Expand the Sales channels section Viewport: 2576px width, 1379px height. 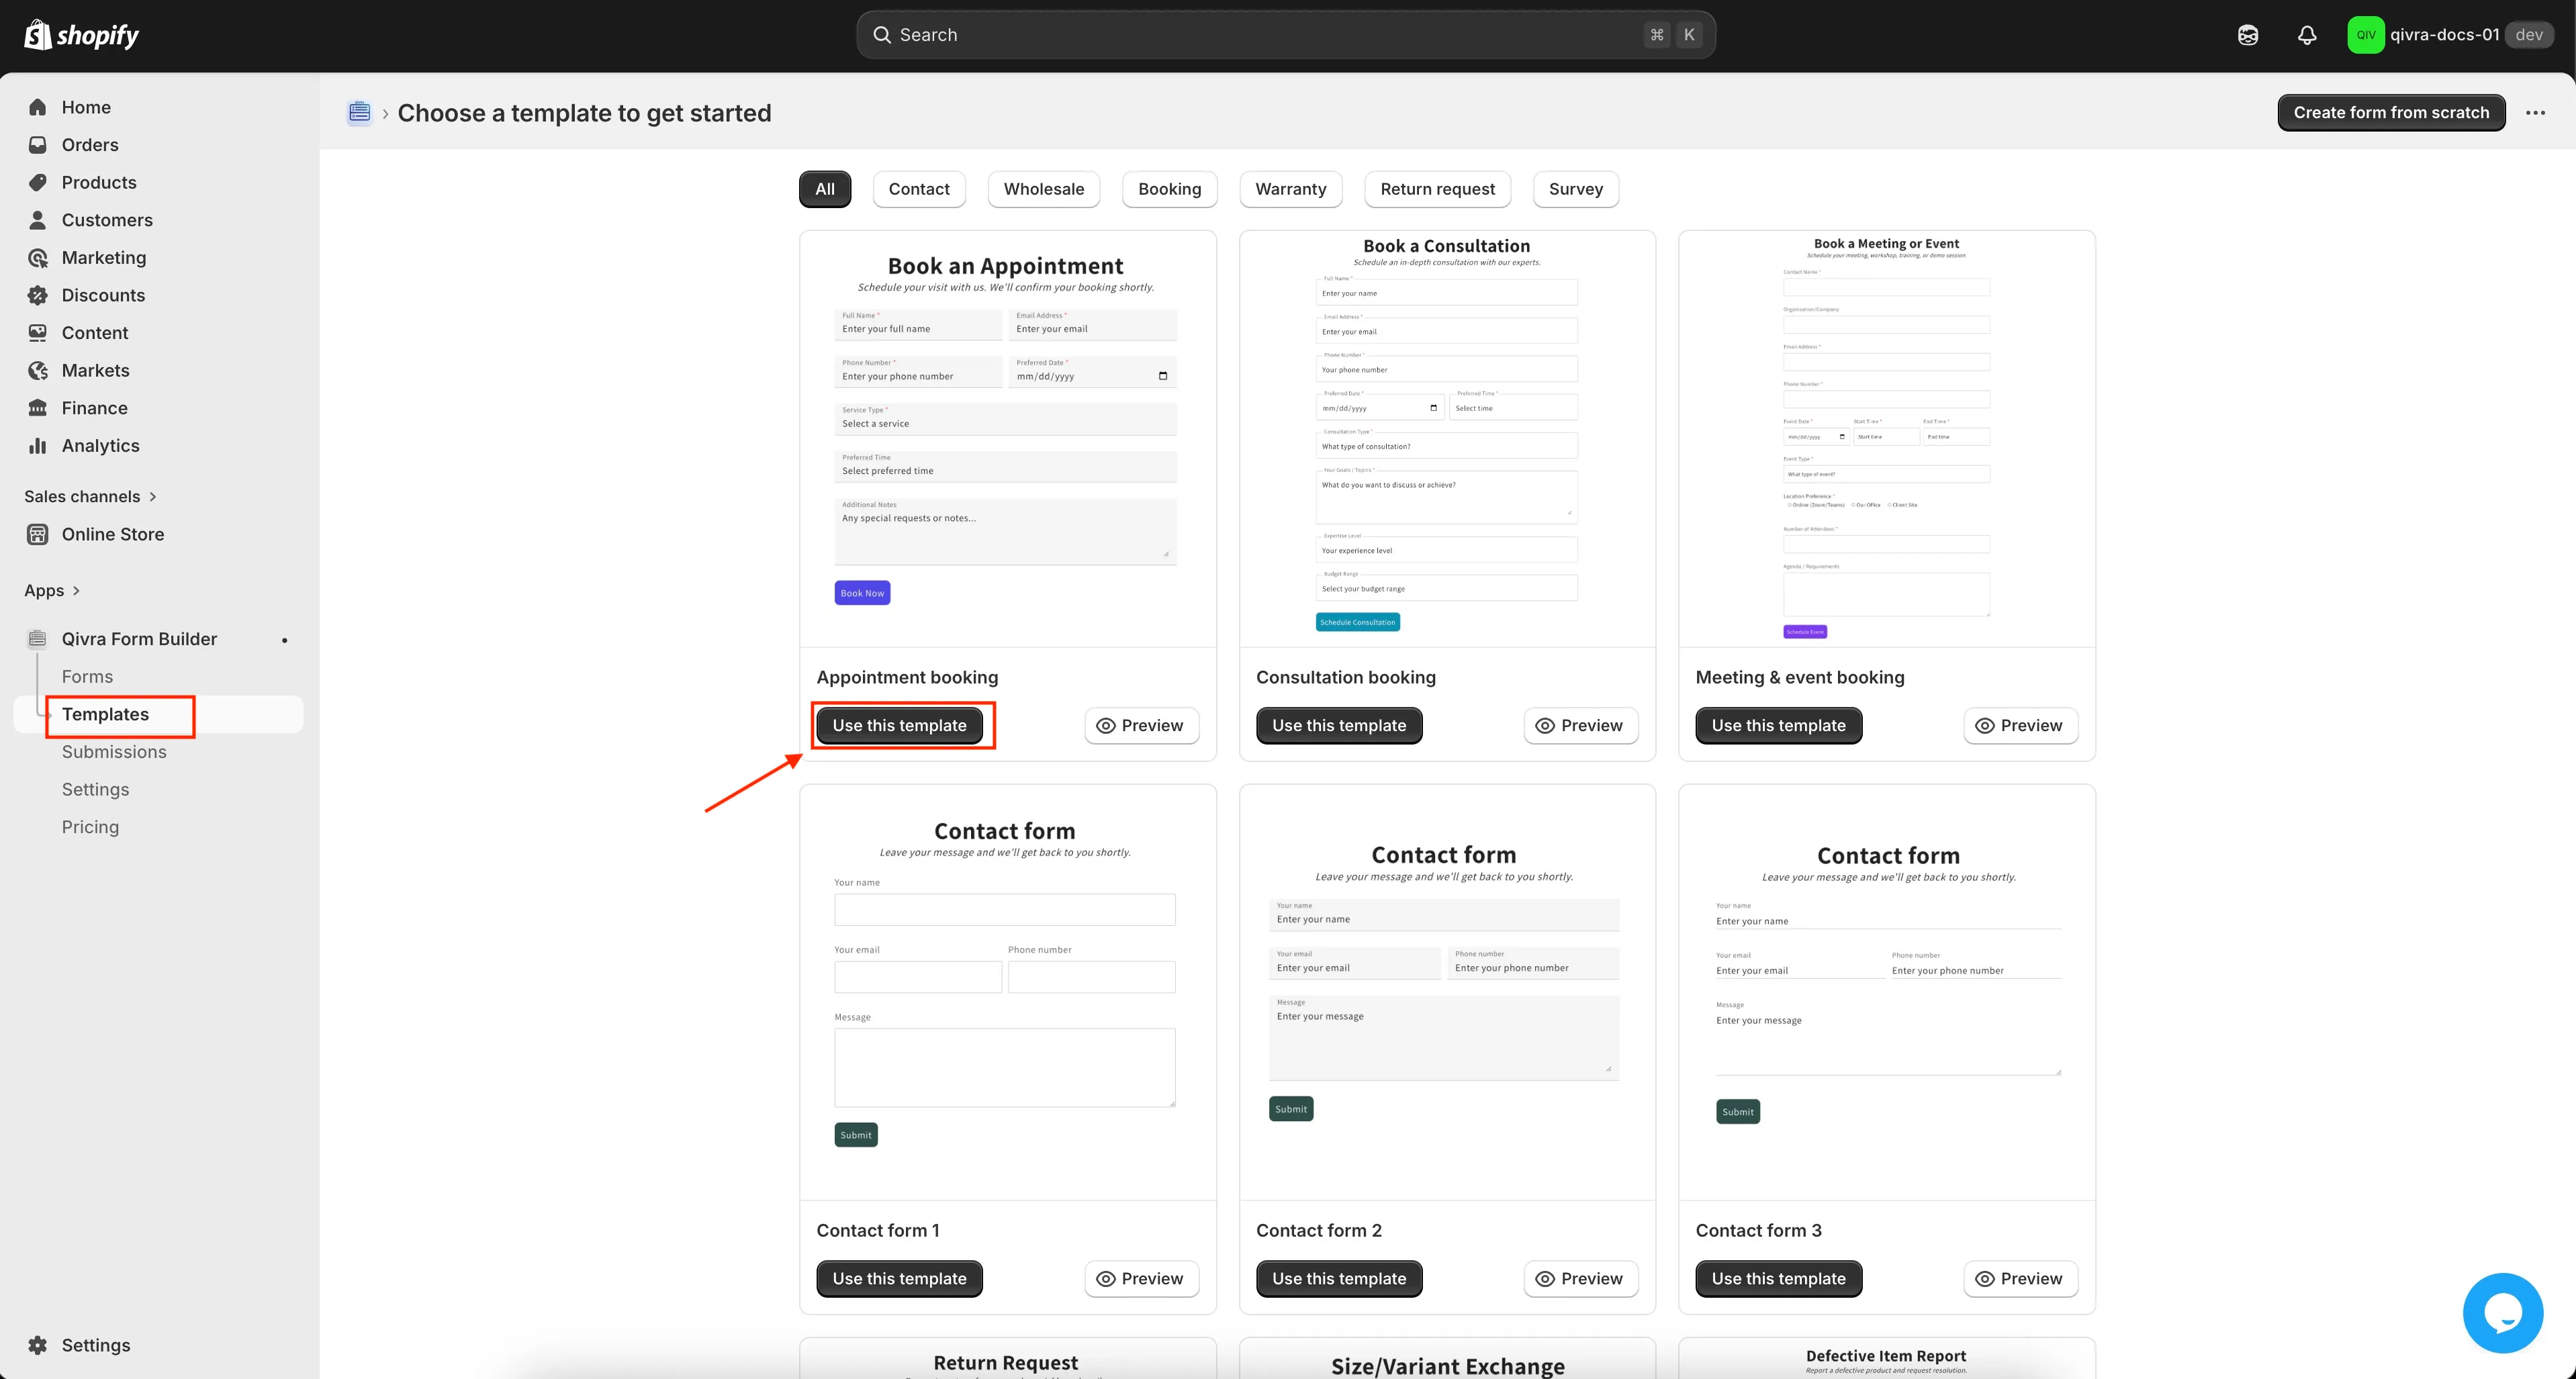point(90,496)
